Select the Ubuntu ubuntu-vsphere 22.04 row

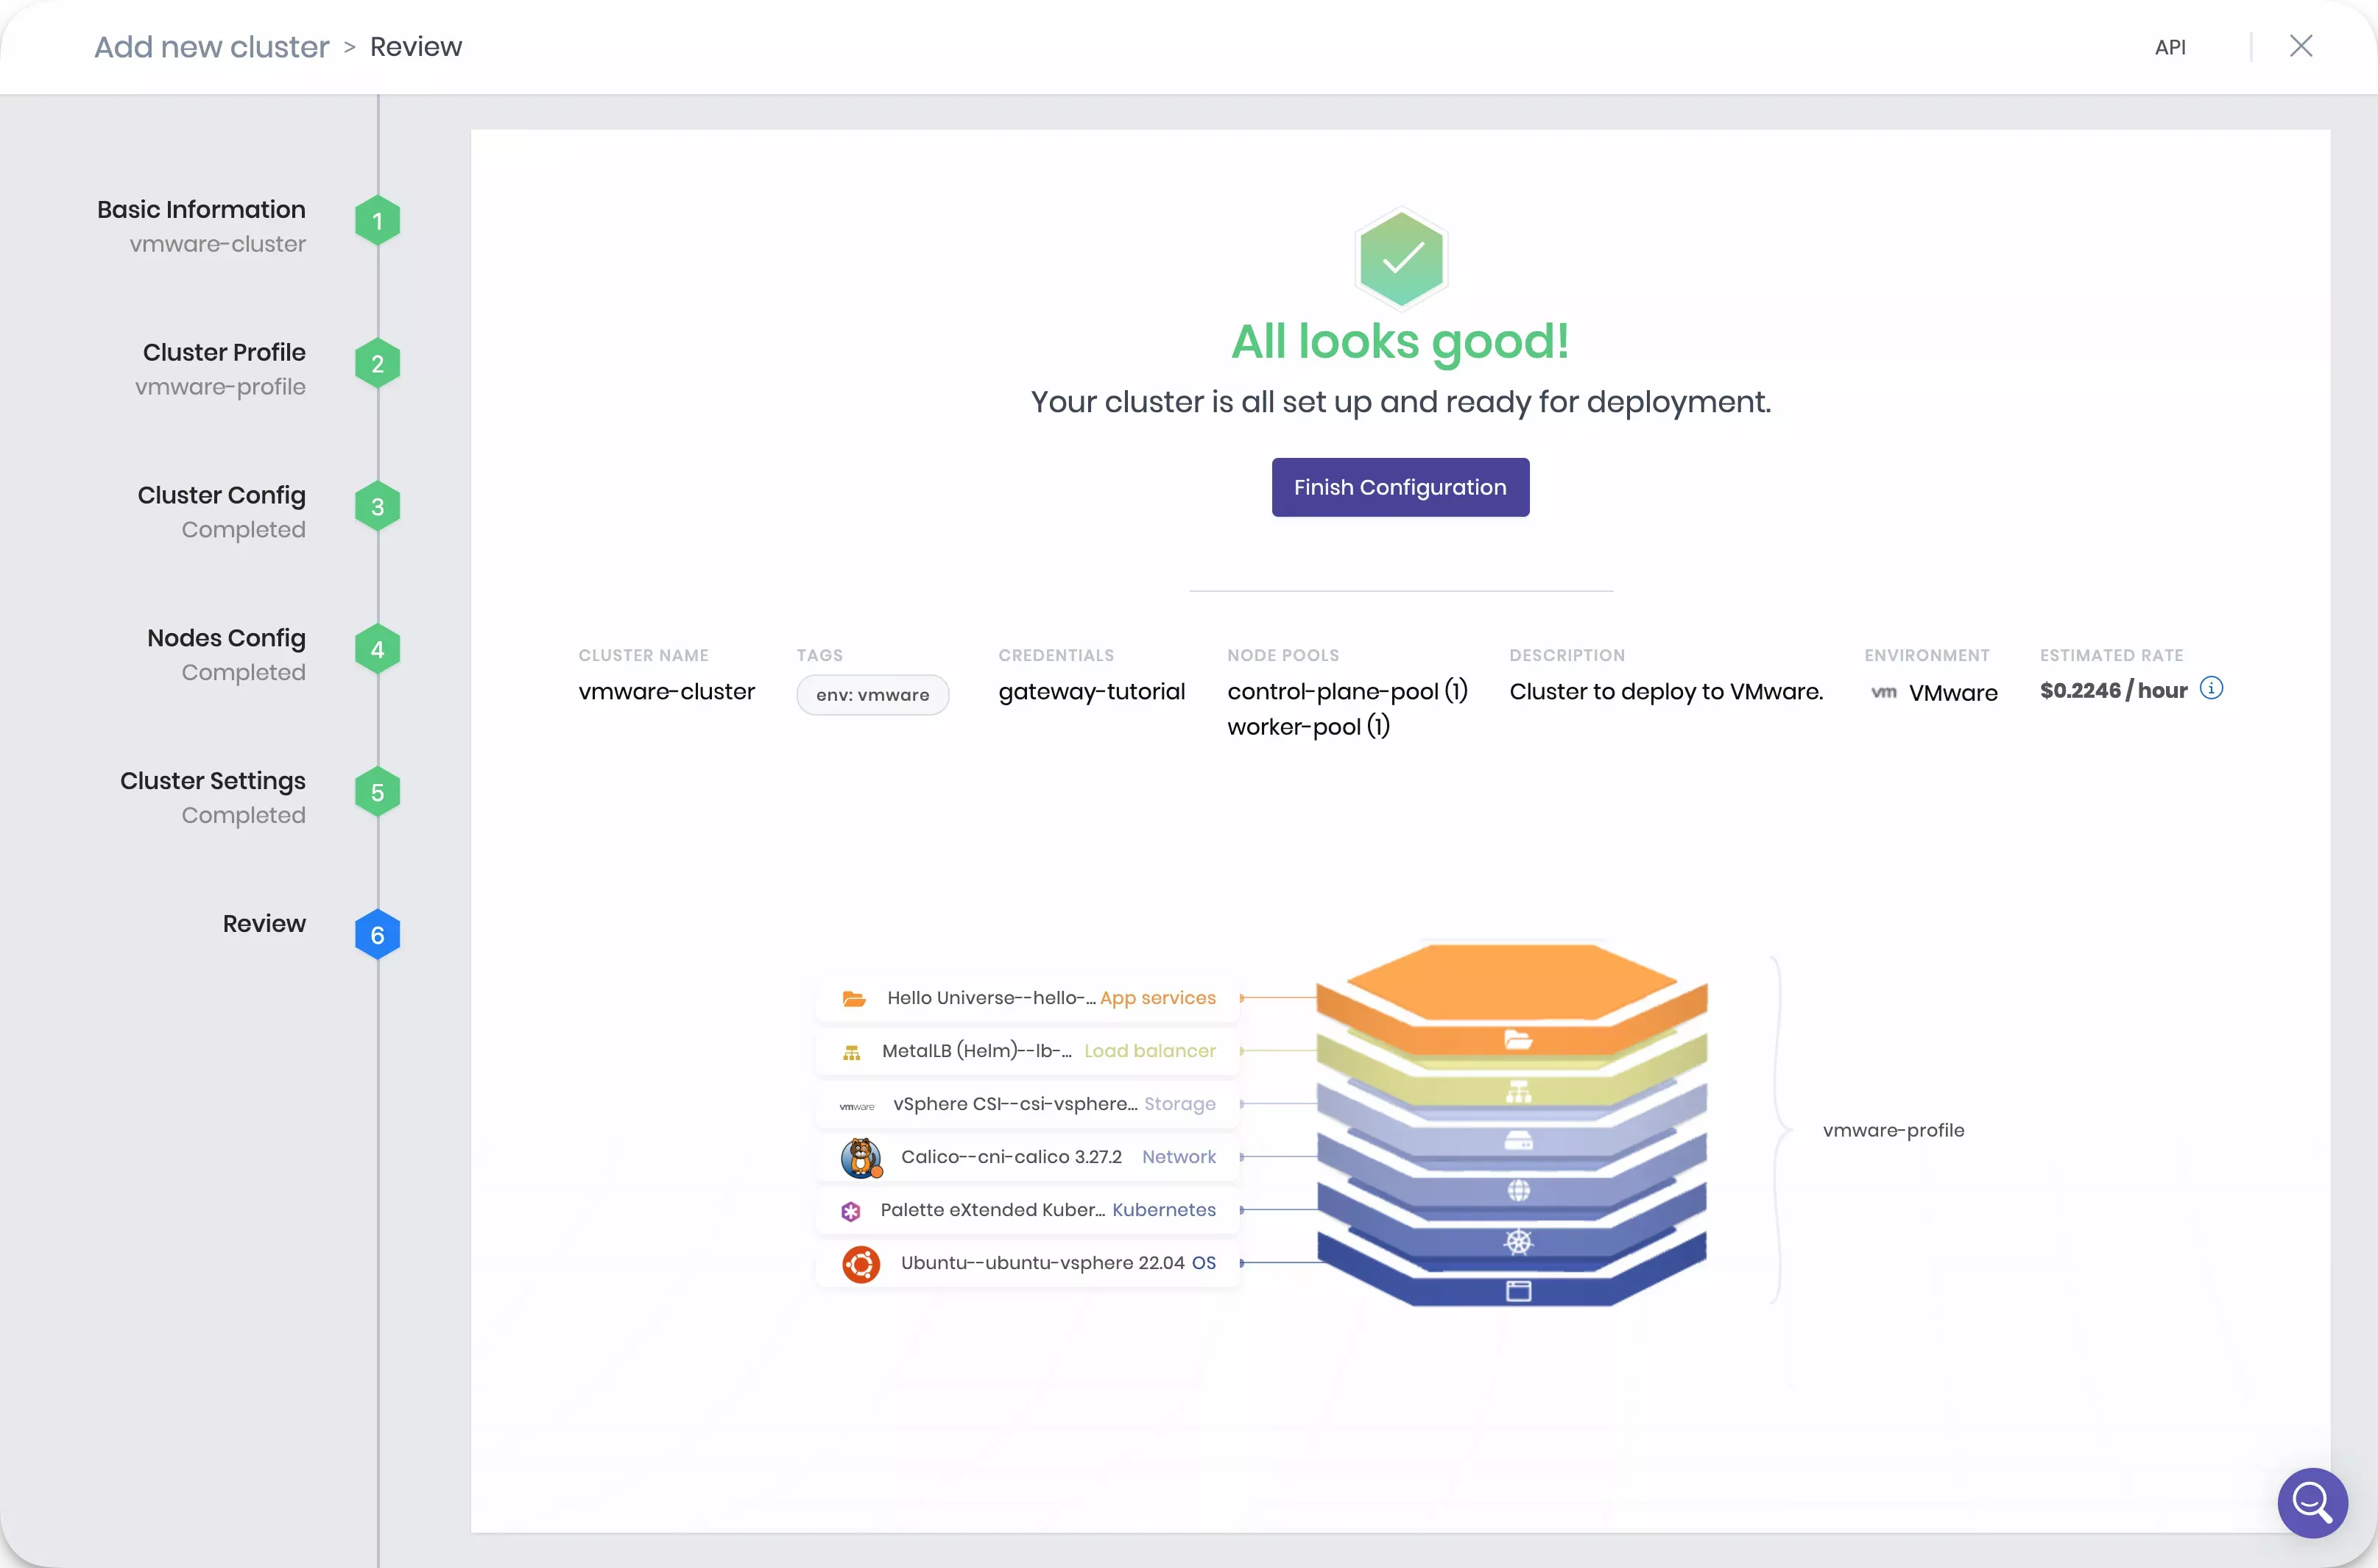click(1027, 1263)
